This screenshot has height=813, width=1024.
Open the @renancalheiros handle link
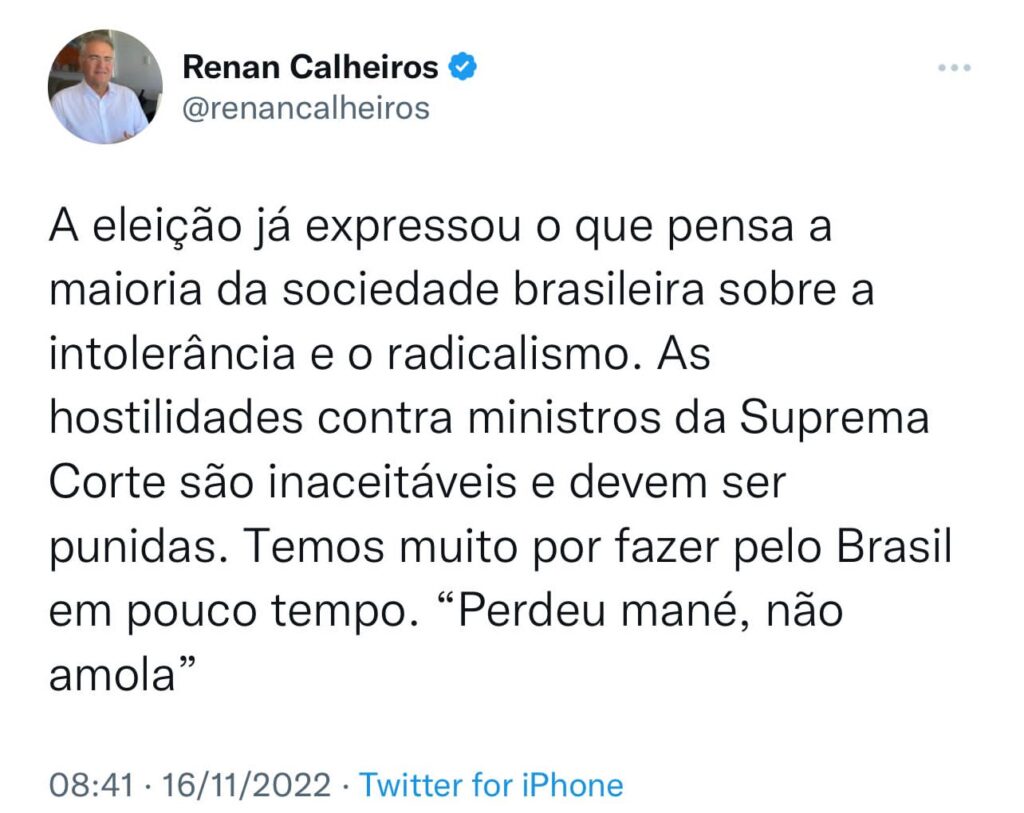click(305, 107)
